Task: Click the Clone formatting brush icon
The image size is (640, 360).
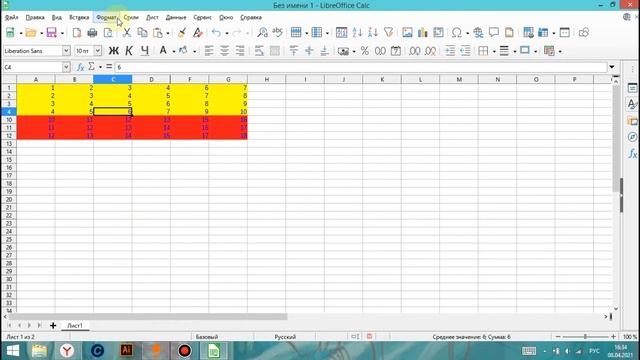Action: (x=182, y=33)
